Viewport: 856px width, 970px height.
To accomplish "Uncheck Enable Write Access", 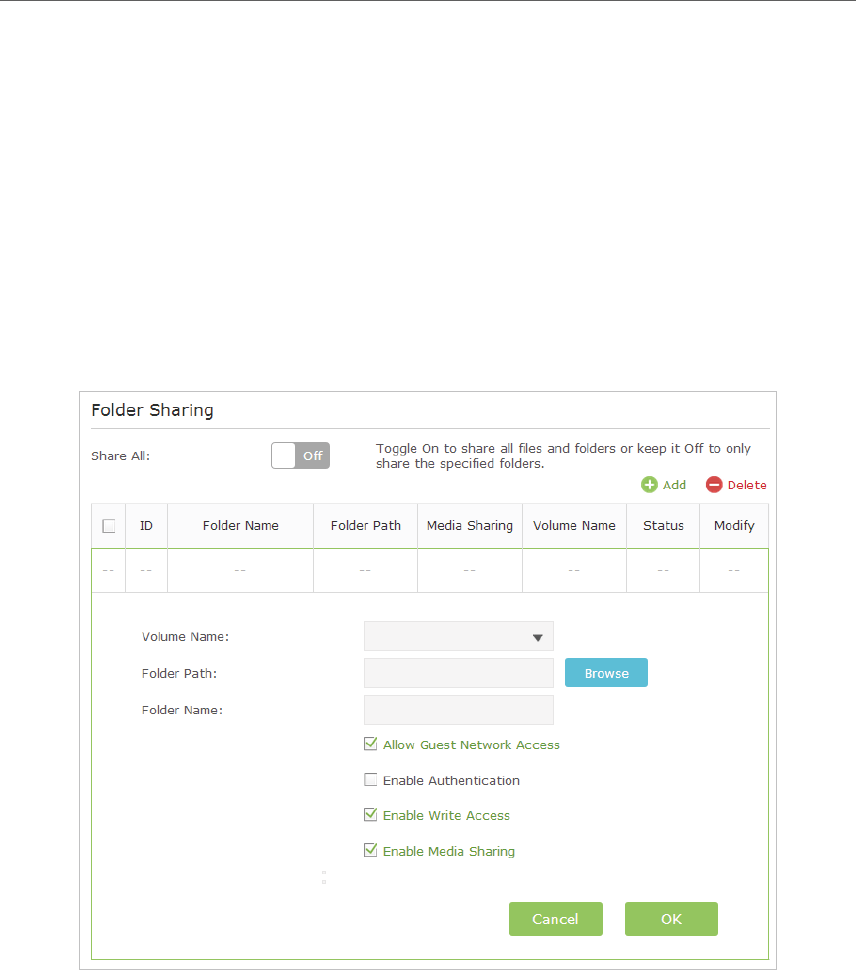I will [370, 815].
